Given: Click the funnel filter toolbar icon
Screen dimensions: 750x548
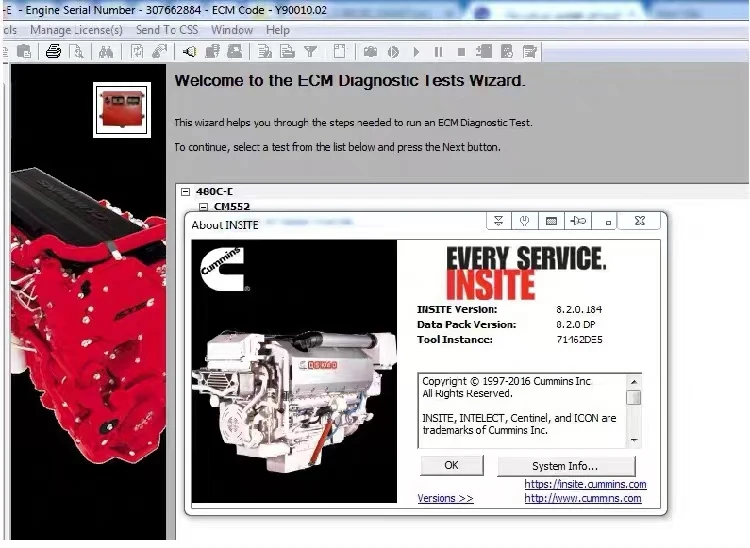Looking at the screenshot, I should click(x=310, y=51).
